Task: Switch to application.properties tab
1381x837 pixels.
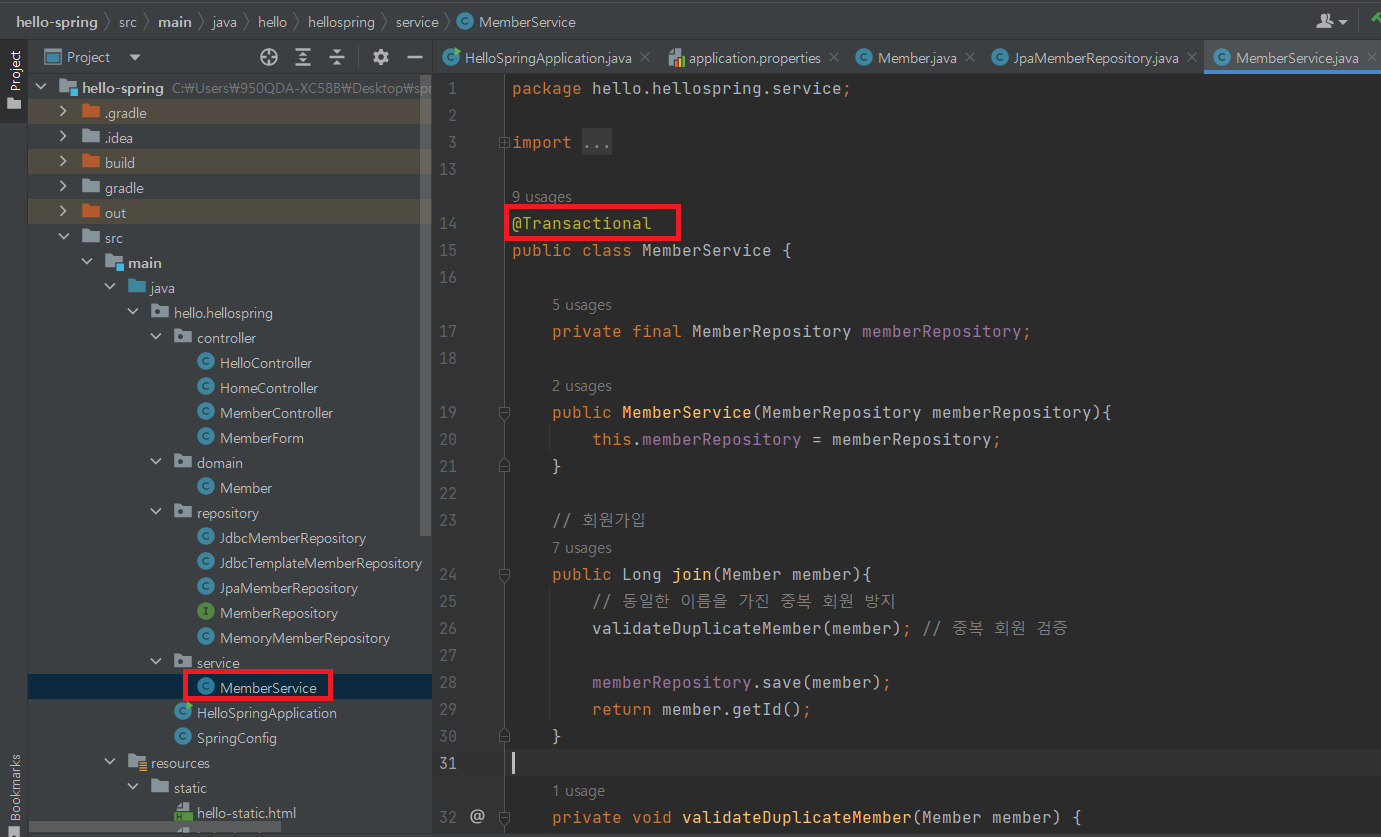Action: click(754, 58)
